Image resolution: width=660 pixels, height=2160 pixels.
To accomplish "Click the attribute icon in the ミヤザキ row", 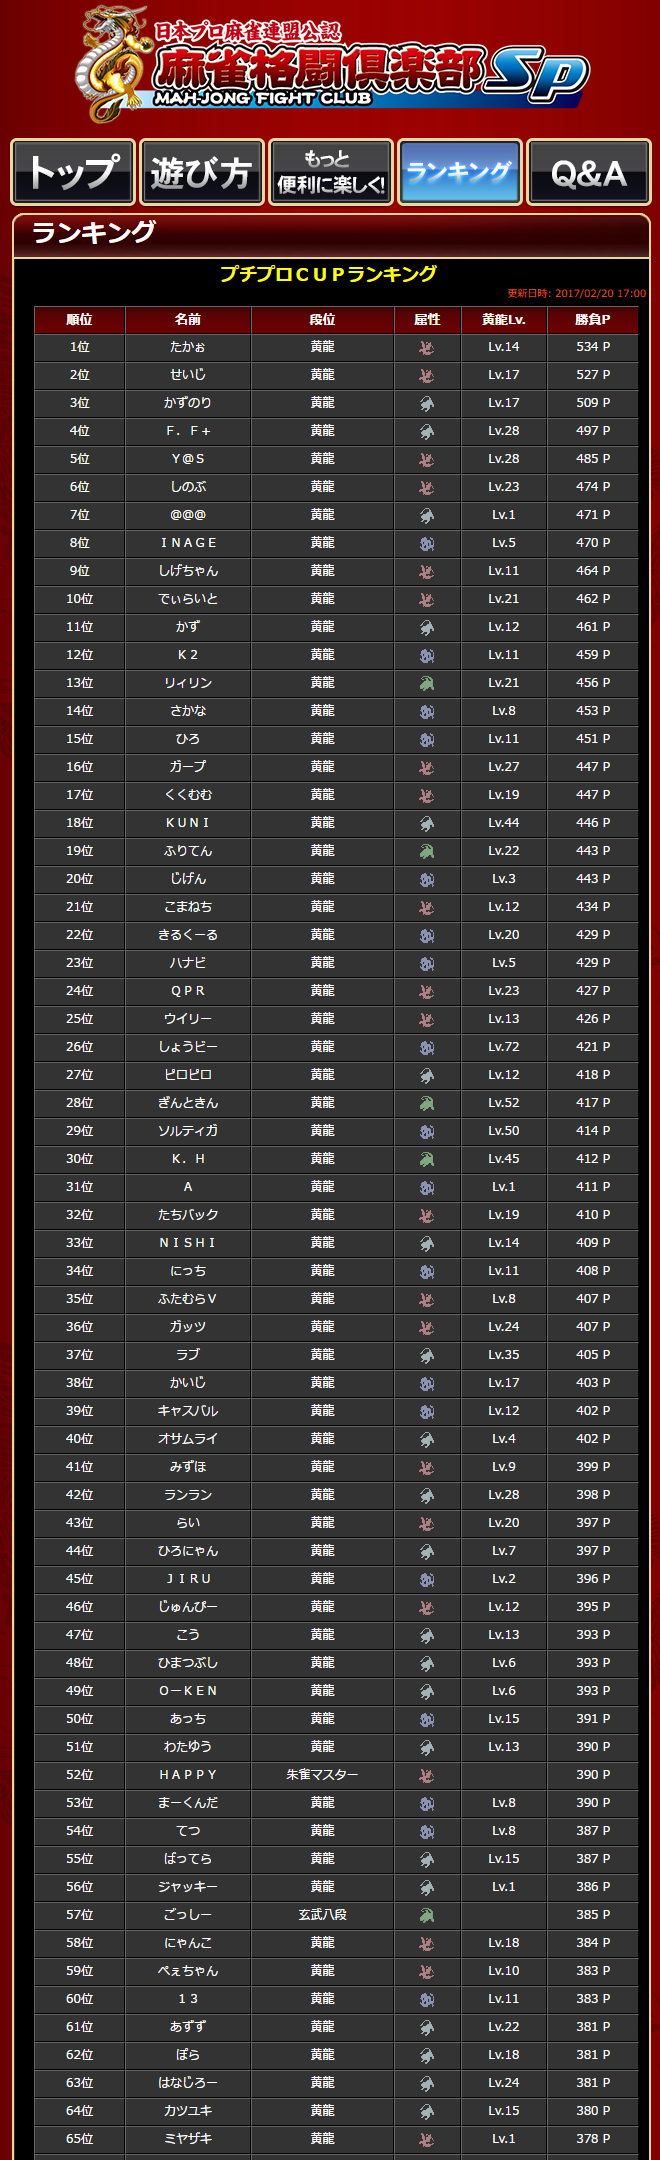I will click(427, 2140).
